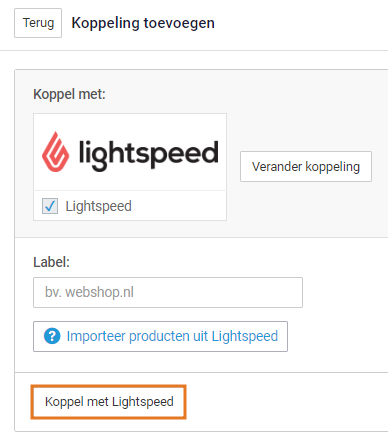Click the outlined box around Importeer producten
388x439 pixels.
point(160,336)
